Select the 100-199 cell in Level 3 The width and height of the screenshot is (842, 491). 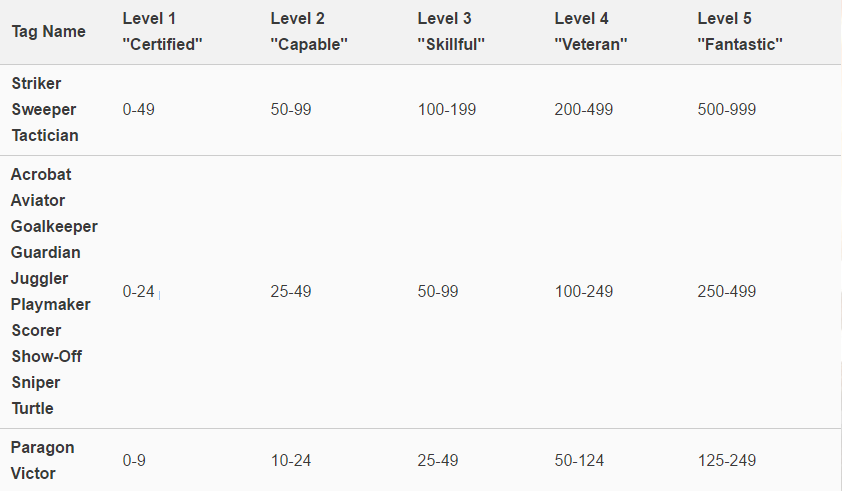coord(447,109)
